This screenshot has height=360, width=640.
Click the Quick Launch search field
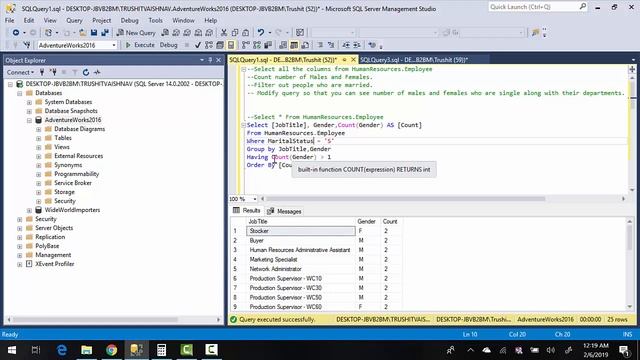pyautogui.click(x=534, y=7)
